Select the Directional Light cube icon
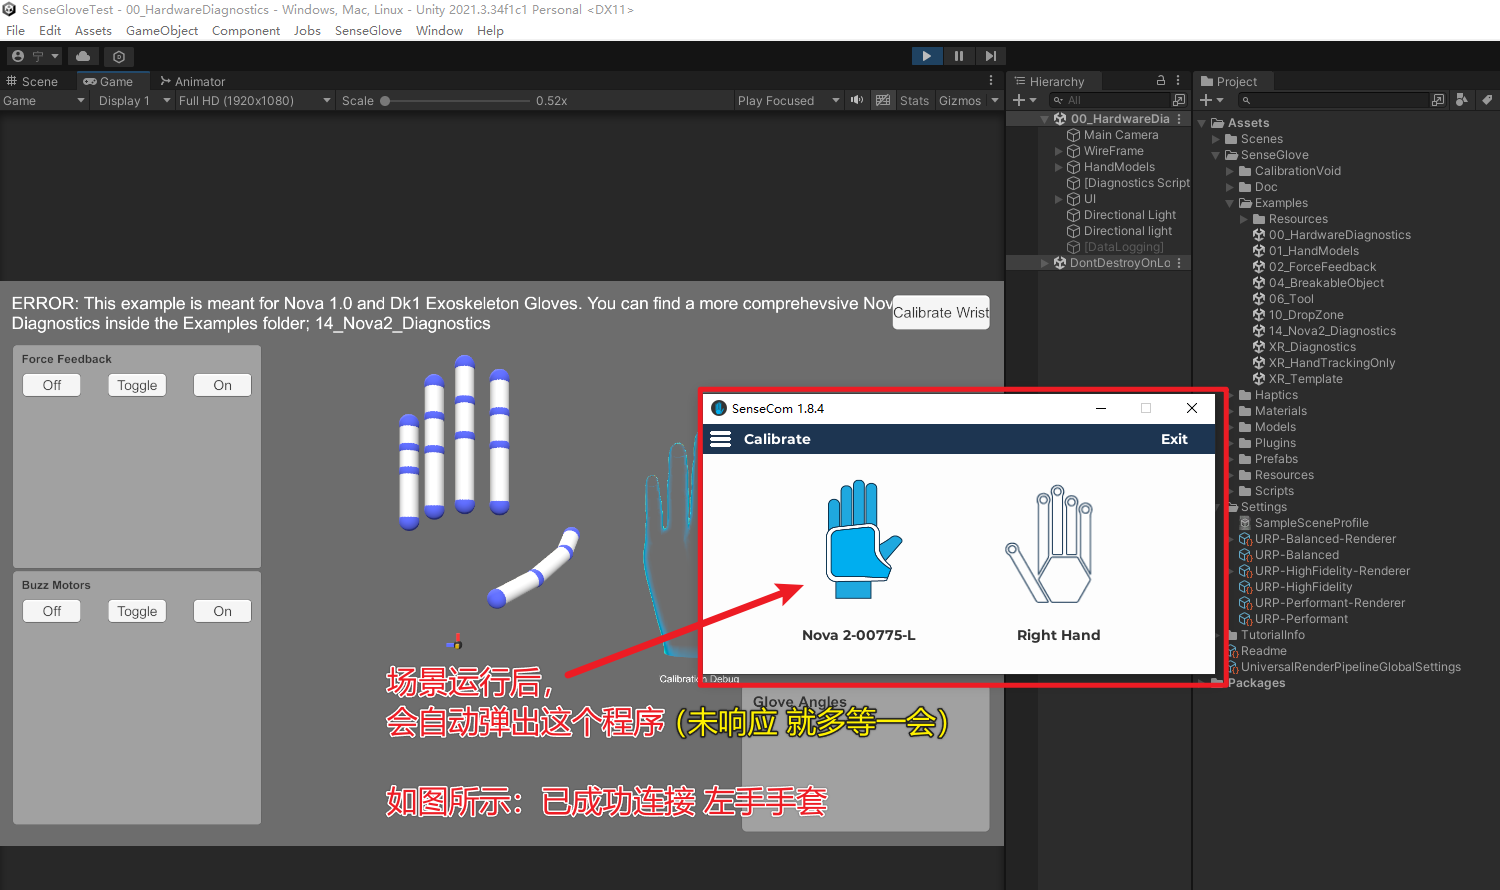 pyautogui.click(x=1073, y=215)
